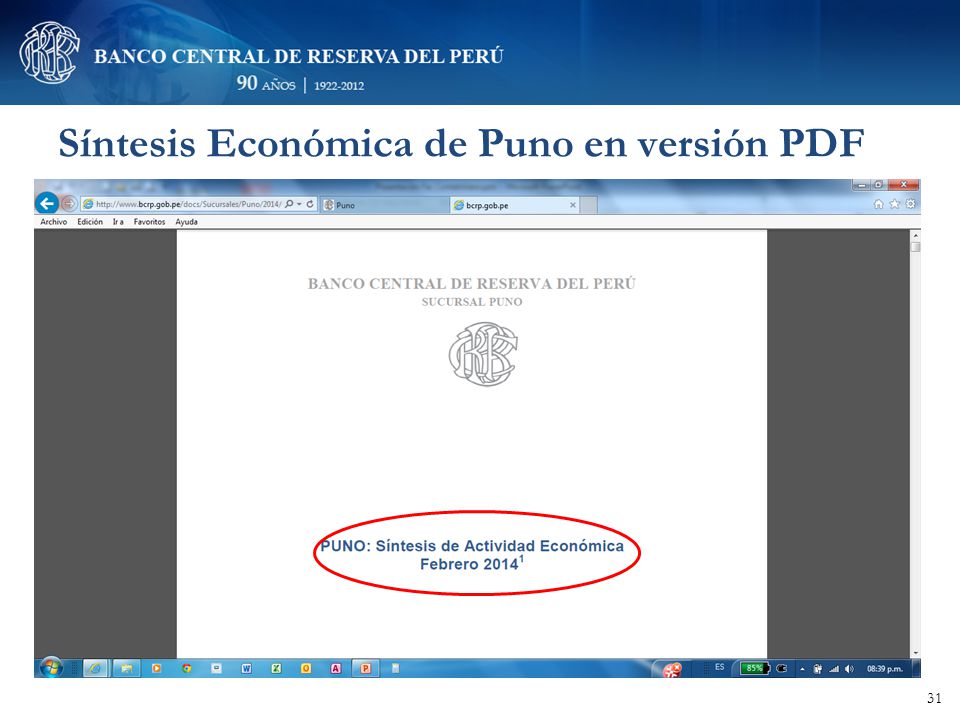Click the vertical scrollbar up arrow
The image size is (960, 720).
pos(916,235)
